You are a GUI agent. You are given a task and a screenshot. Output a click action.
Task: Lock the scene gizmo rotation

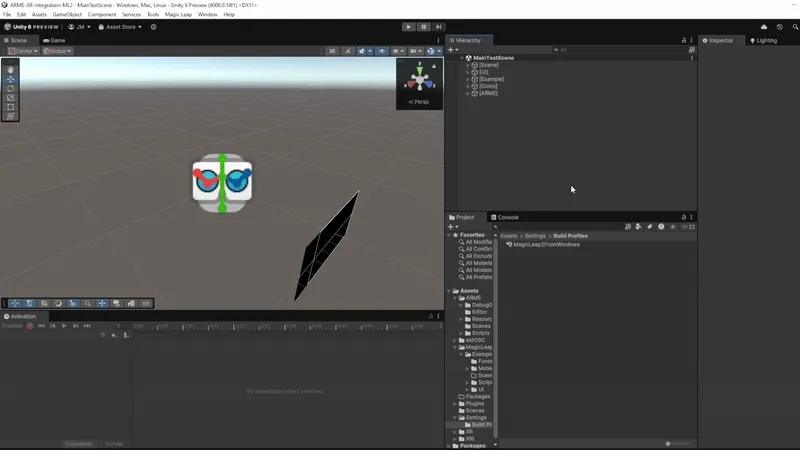point(434,66)
